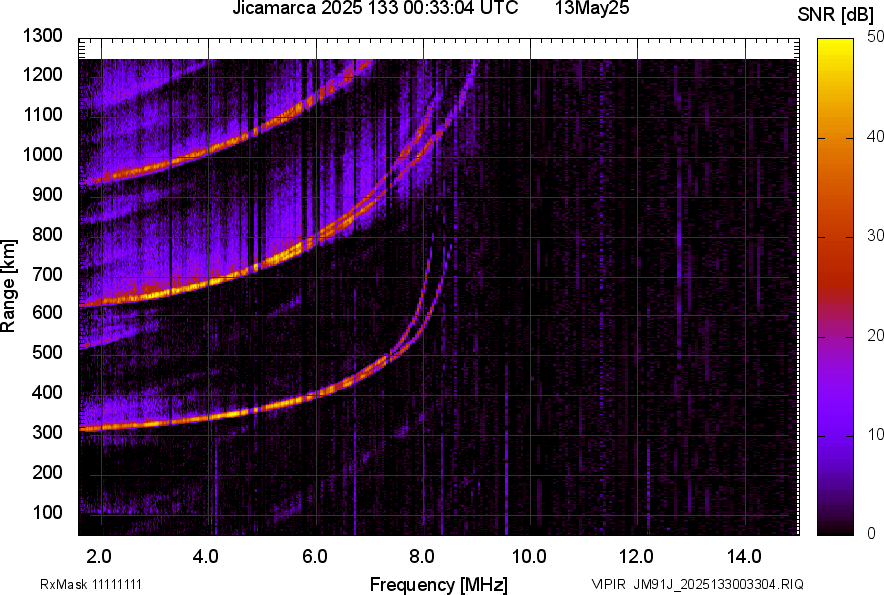Image resolution: width=884 pixels, height=595 pixels.
Task: Click the range tick label '500'
Action: tap(47, 352)
